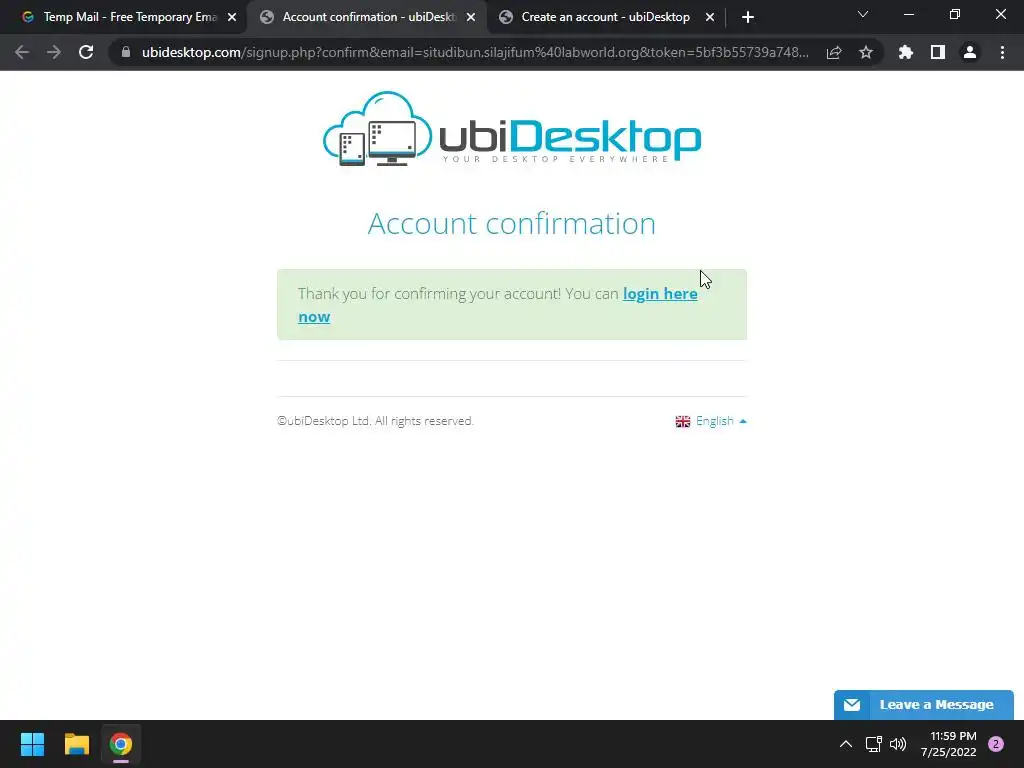Image resolution: width=1024 pixels, height=768 pixels.
Task: Click the tab search chevron
Action: pos(863,14)
